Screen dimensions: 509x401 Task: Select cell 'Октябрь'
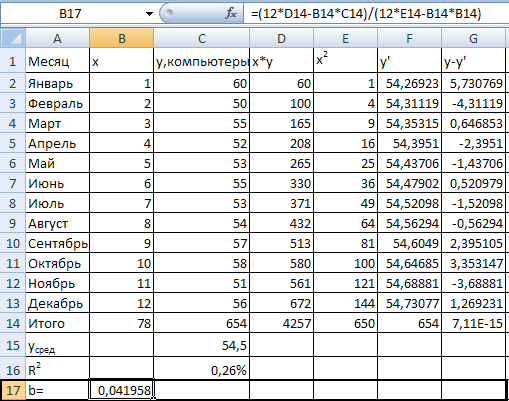coord(57,263)
